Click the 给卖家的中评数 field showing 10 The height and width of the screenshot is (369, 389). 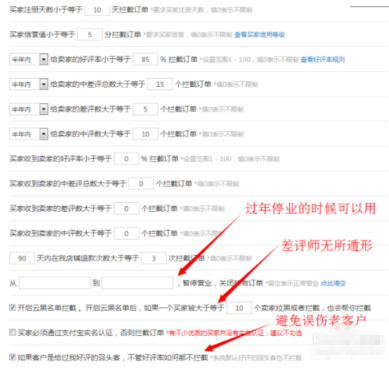click(145, 134)
